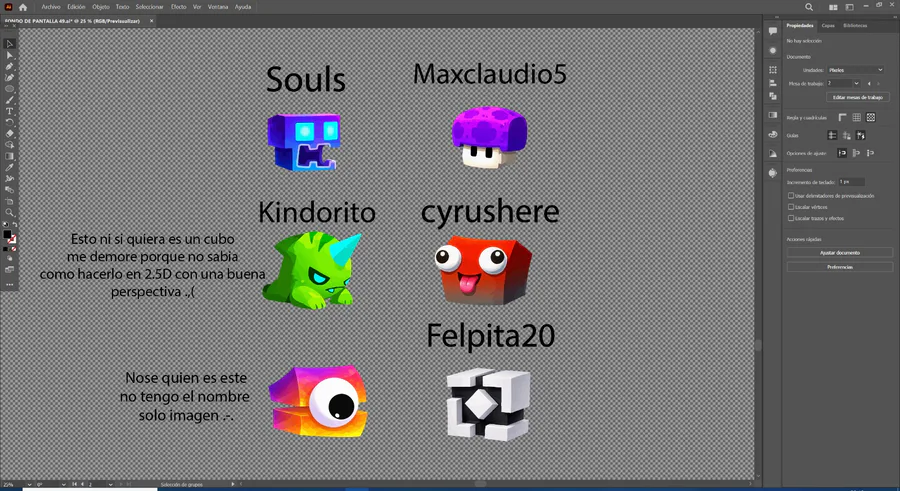Toggle smart guides button
900x491 pixels.
tap(860, 136)
